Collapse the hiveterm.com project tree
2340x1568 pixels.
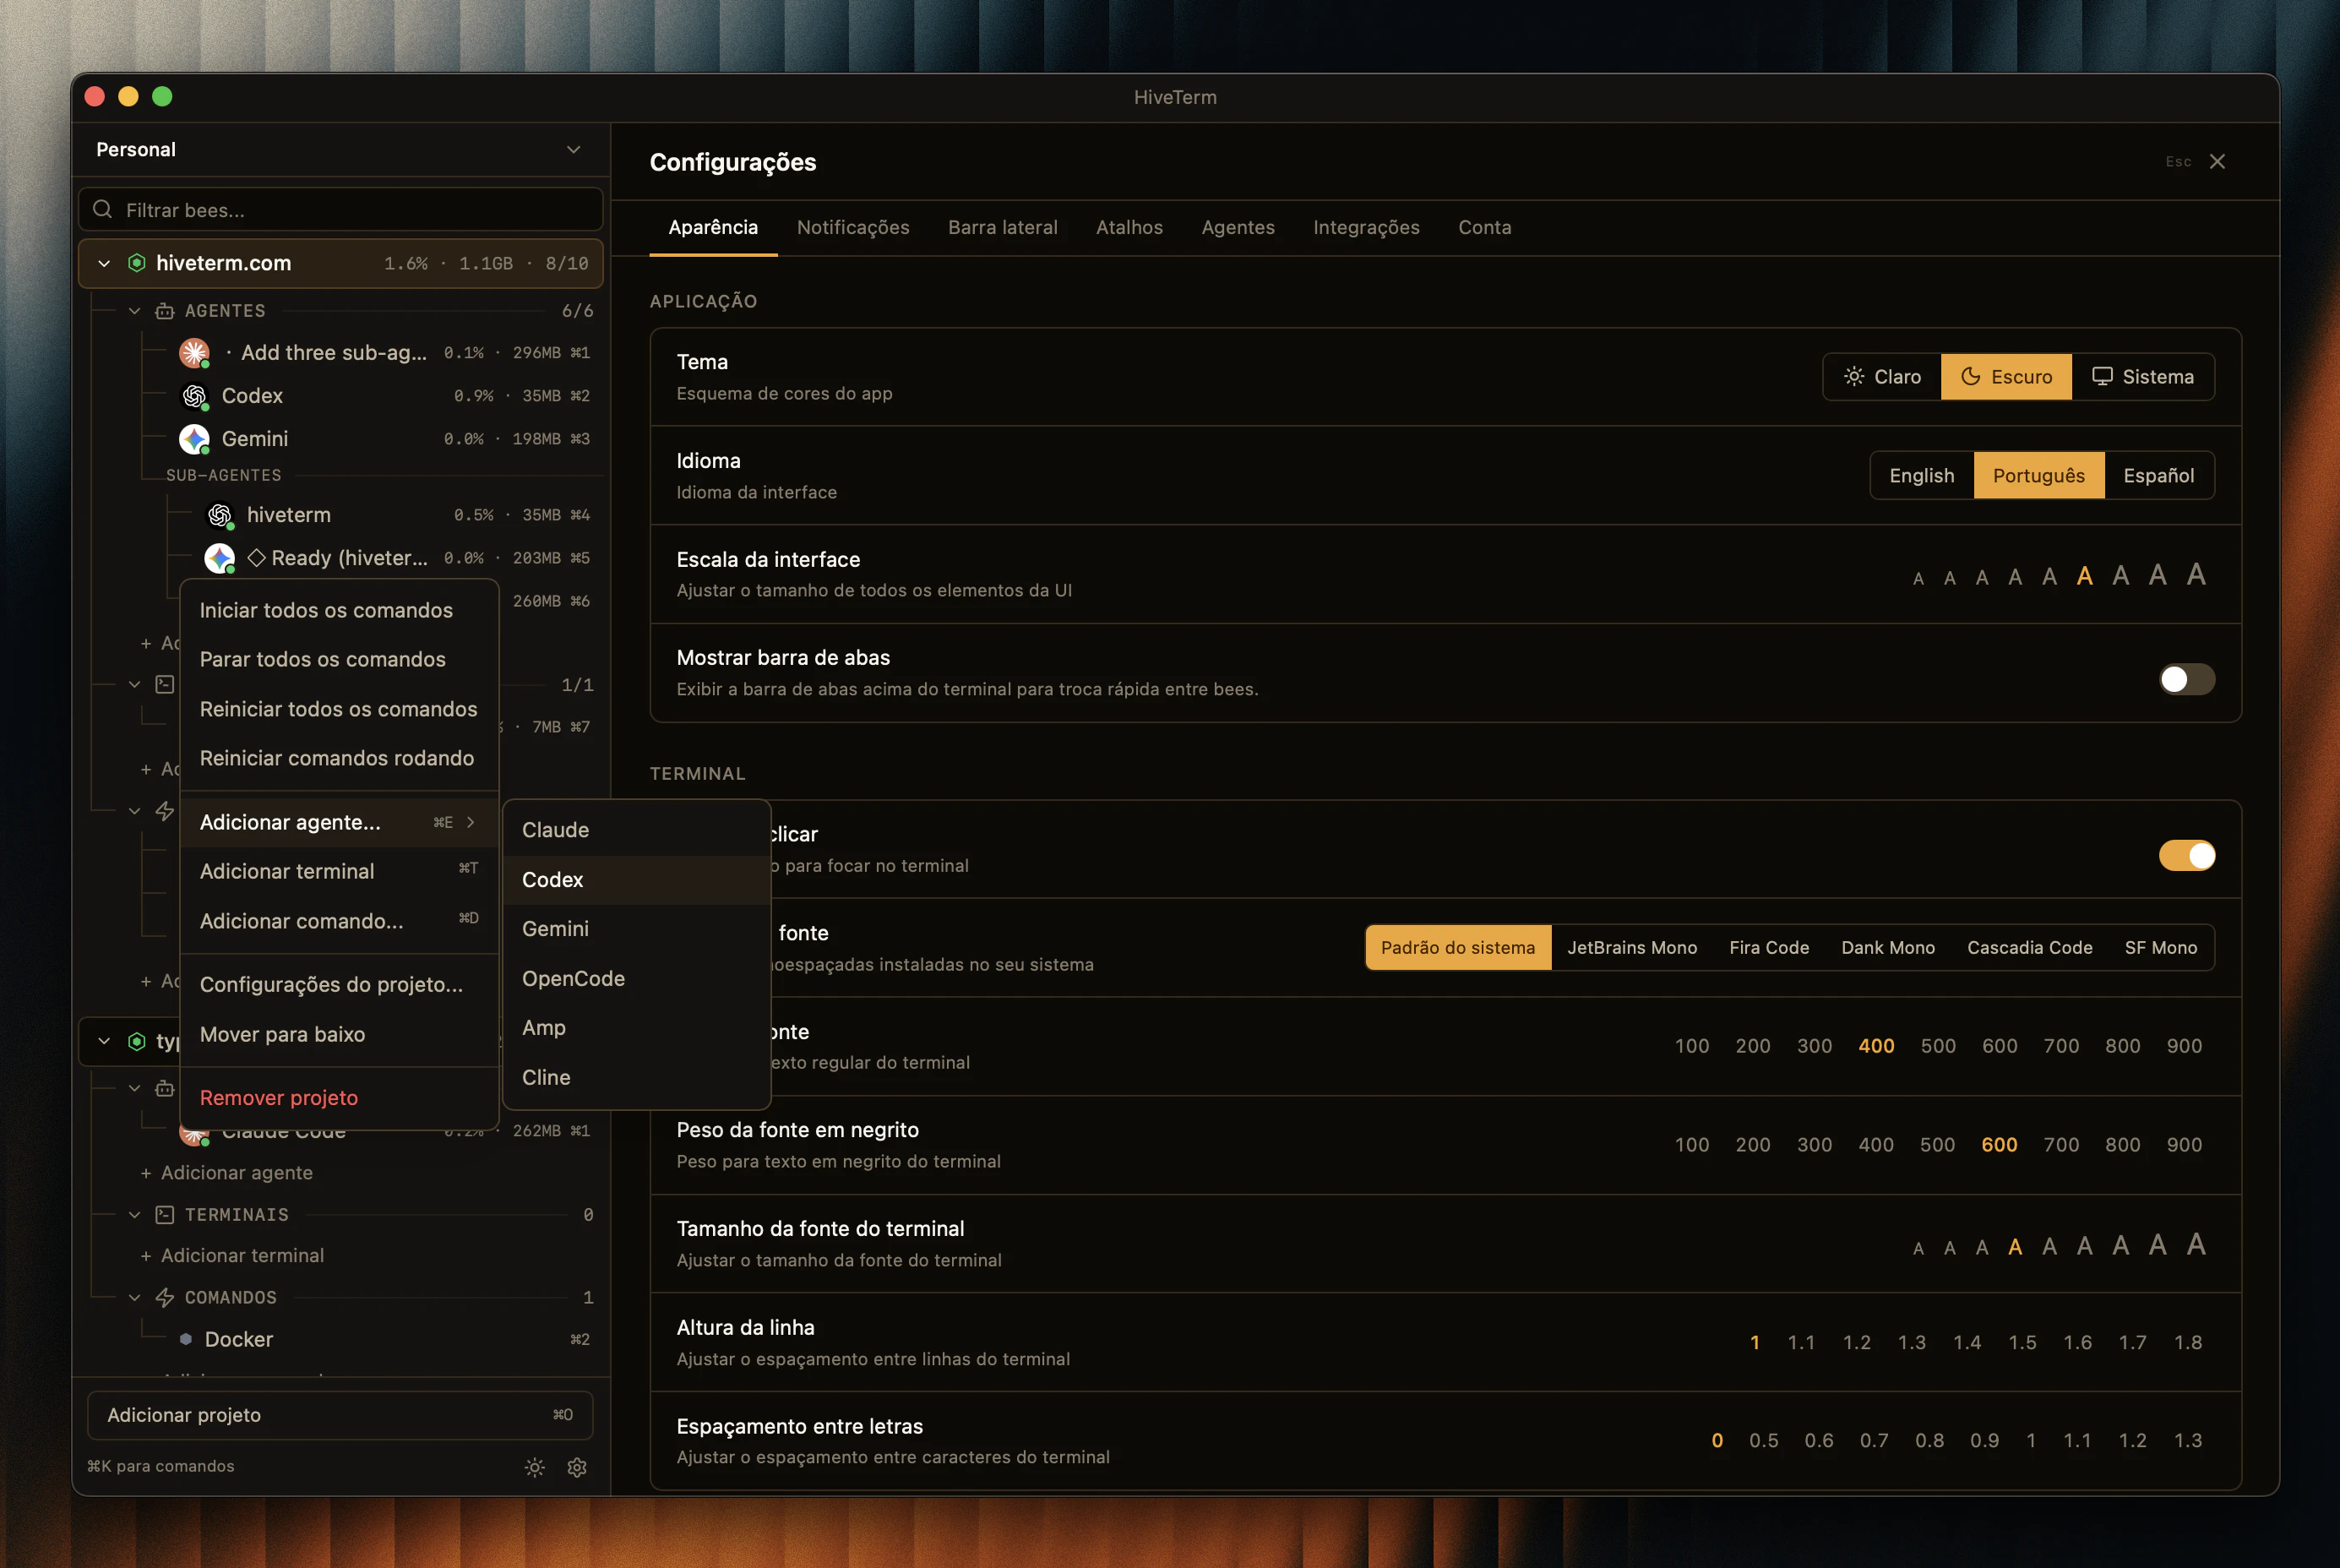(103, 263)
